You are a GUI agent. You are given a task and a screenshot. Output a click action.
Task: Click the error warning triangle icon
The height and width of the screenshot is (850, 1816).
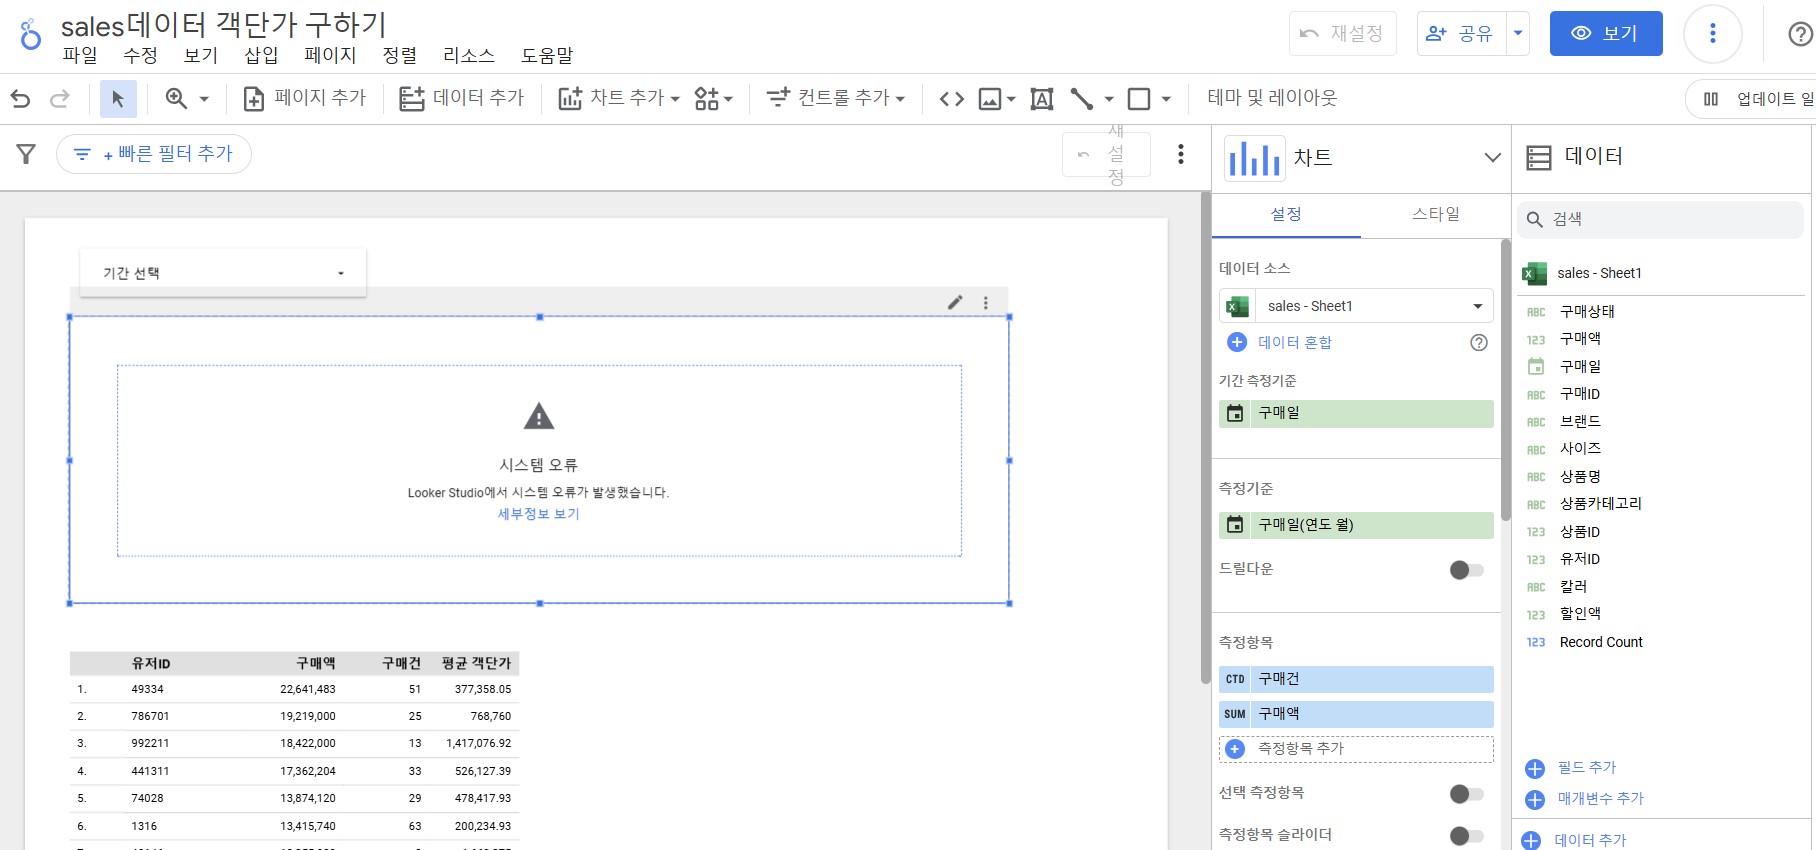point(539,416)
